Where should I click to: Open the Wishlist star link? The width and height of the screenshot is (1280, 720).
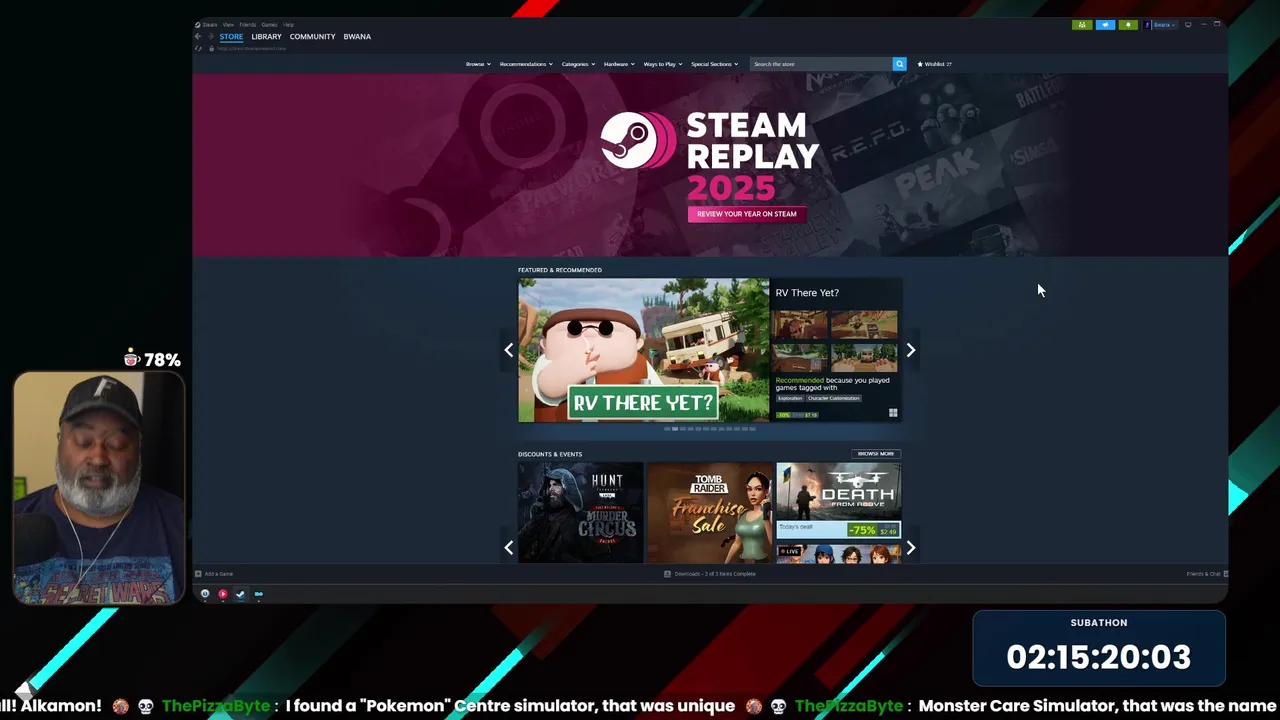coord(934,64)
